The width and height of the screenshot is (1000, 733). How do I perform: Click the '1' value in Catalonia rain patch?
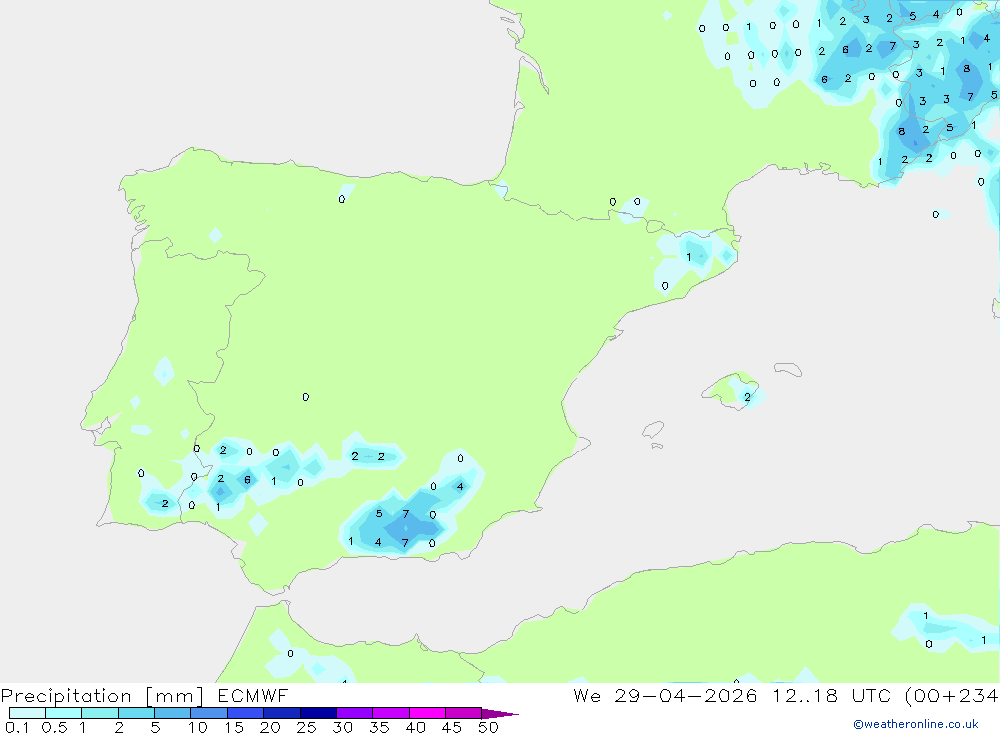coord(688,257)
